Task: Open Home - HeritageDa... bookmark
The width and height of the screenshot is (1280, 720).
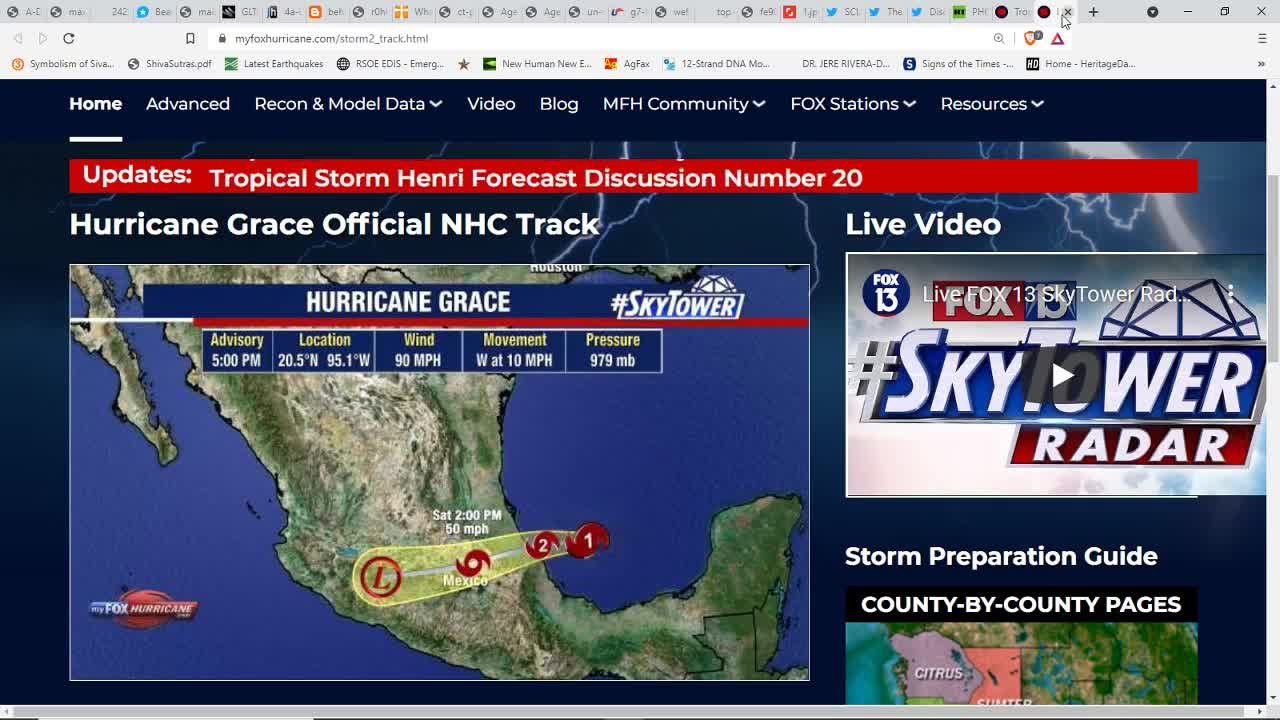Action: (1080, 64)
